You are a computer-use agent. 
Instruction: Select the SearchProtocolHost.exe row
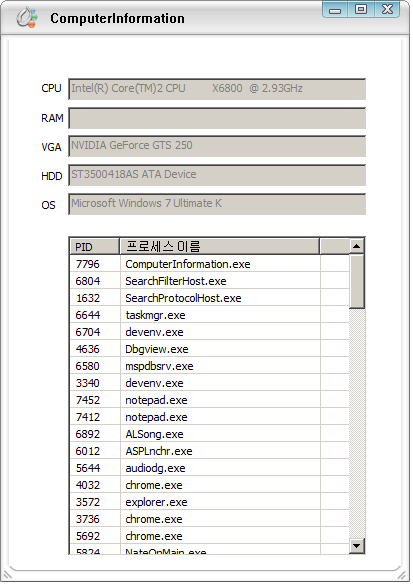click(x=209, y=298)
